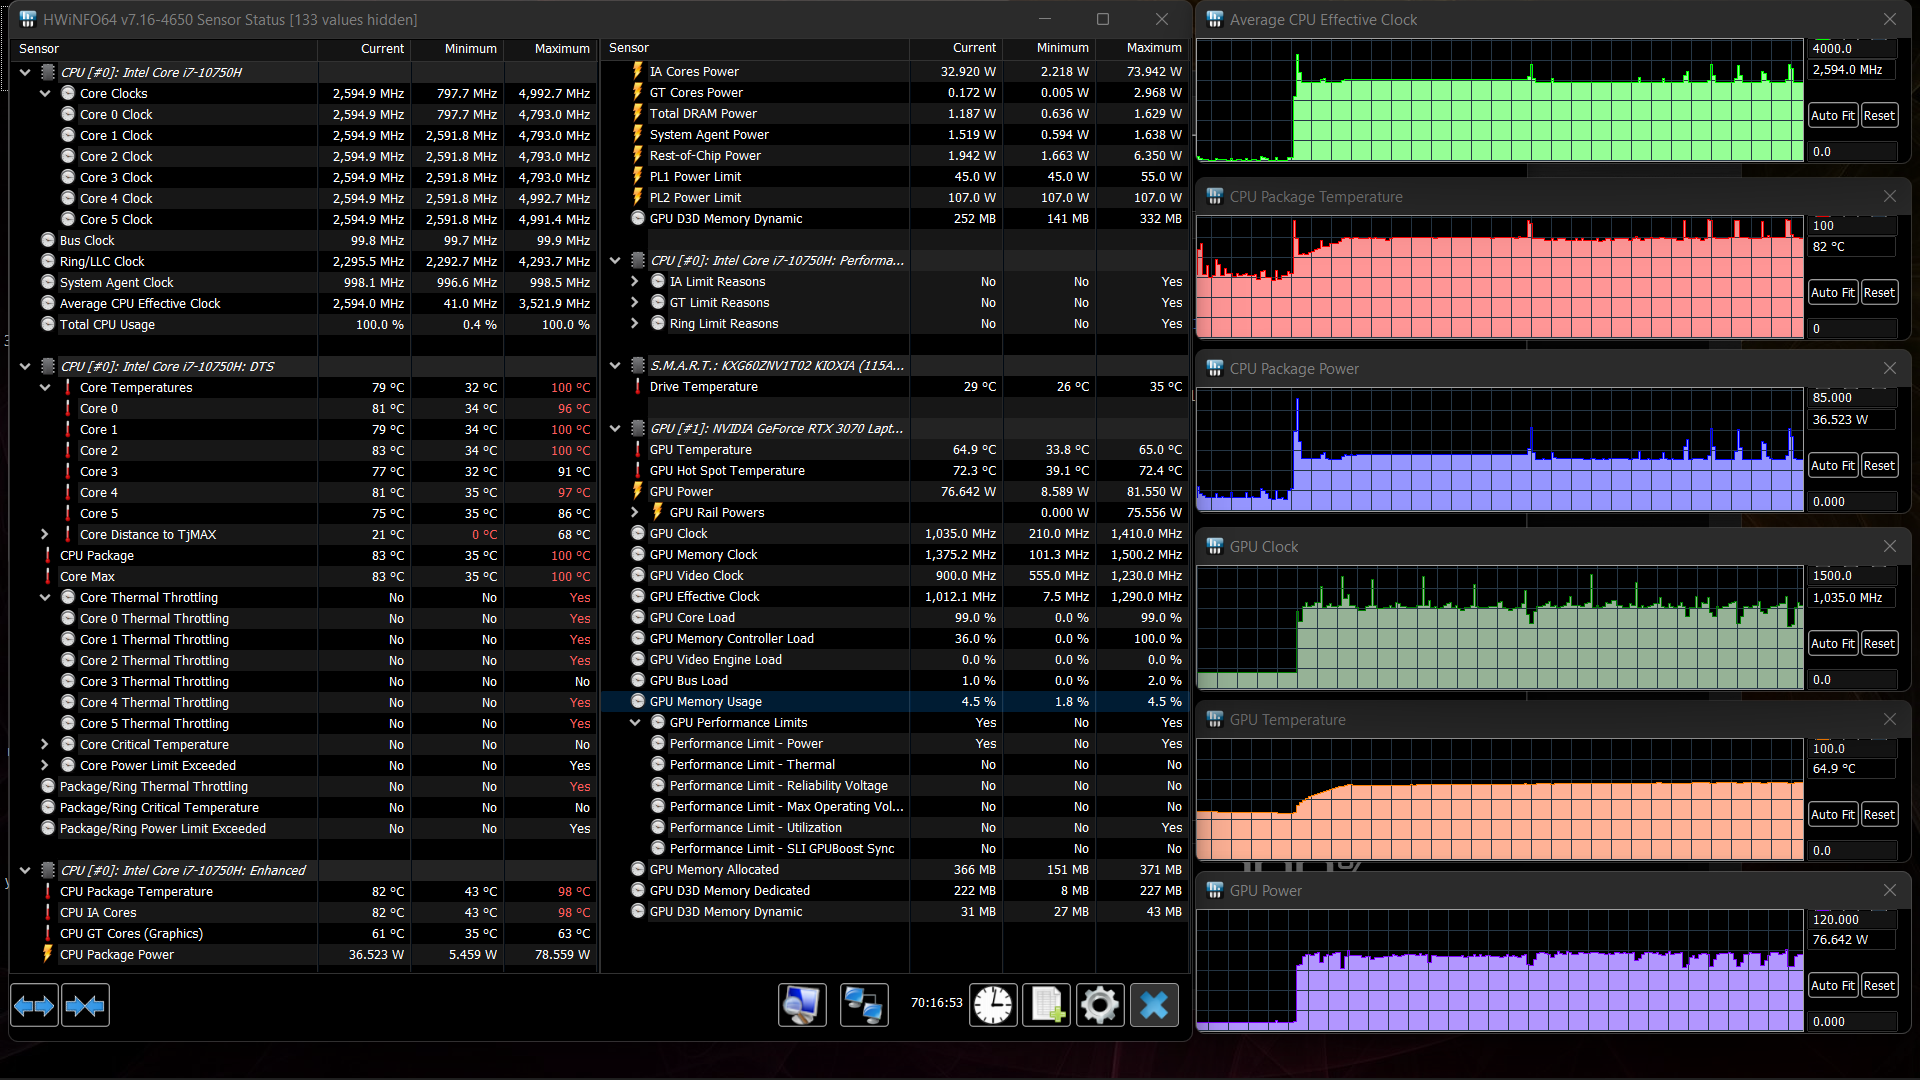Expand IA Limit Reasons entry
The width and height of the screenshot is (1920, 1080).
(x=635, y=281)
